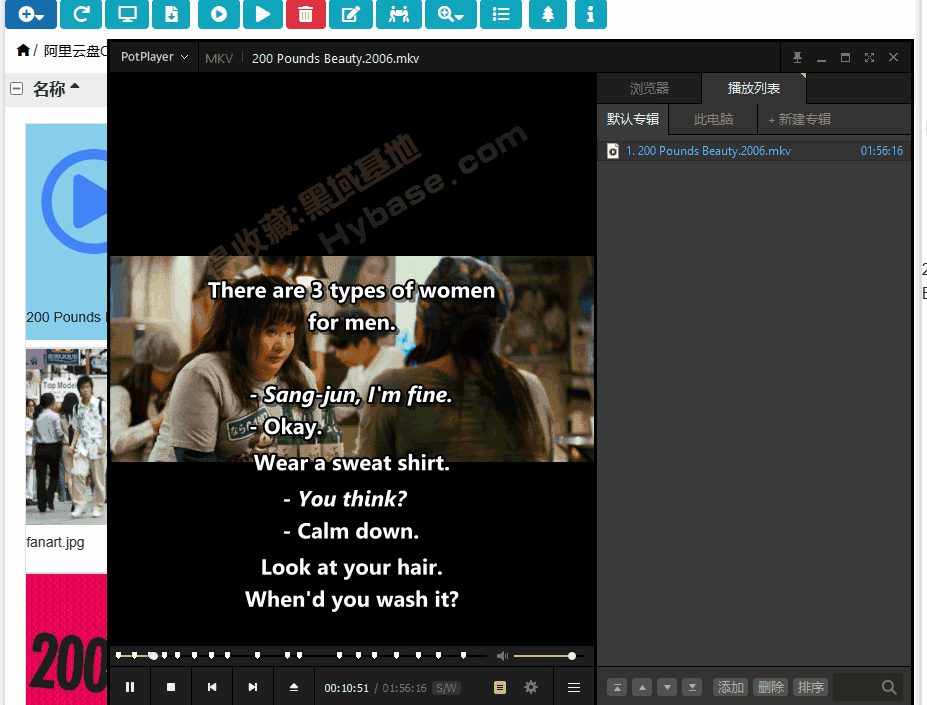
Task: Stop playback in PotPlayer
Action: click(x=171, y=687)
